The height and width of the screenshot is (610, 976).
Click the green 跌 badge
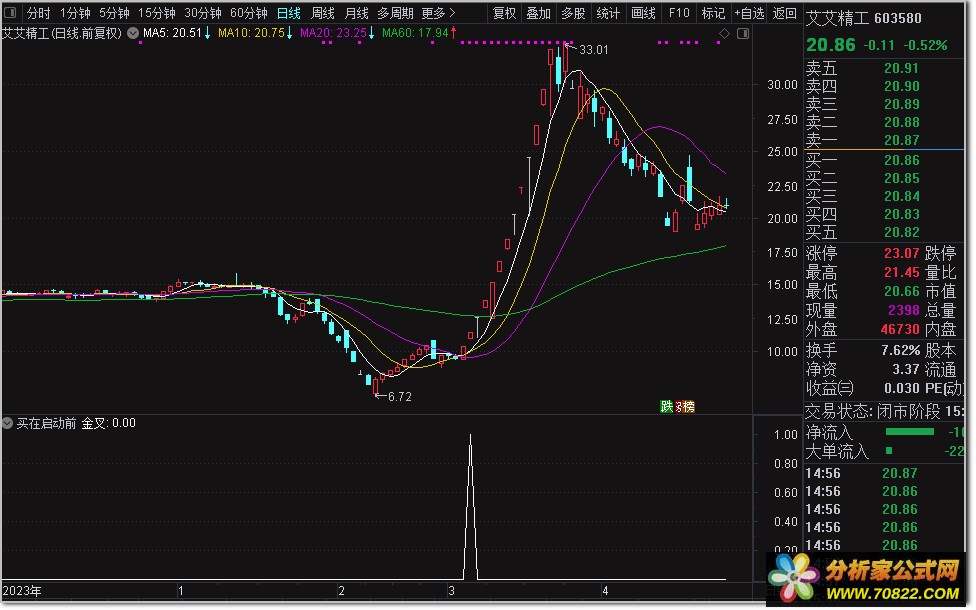point(667,407)
